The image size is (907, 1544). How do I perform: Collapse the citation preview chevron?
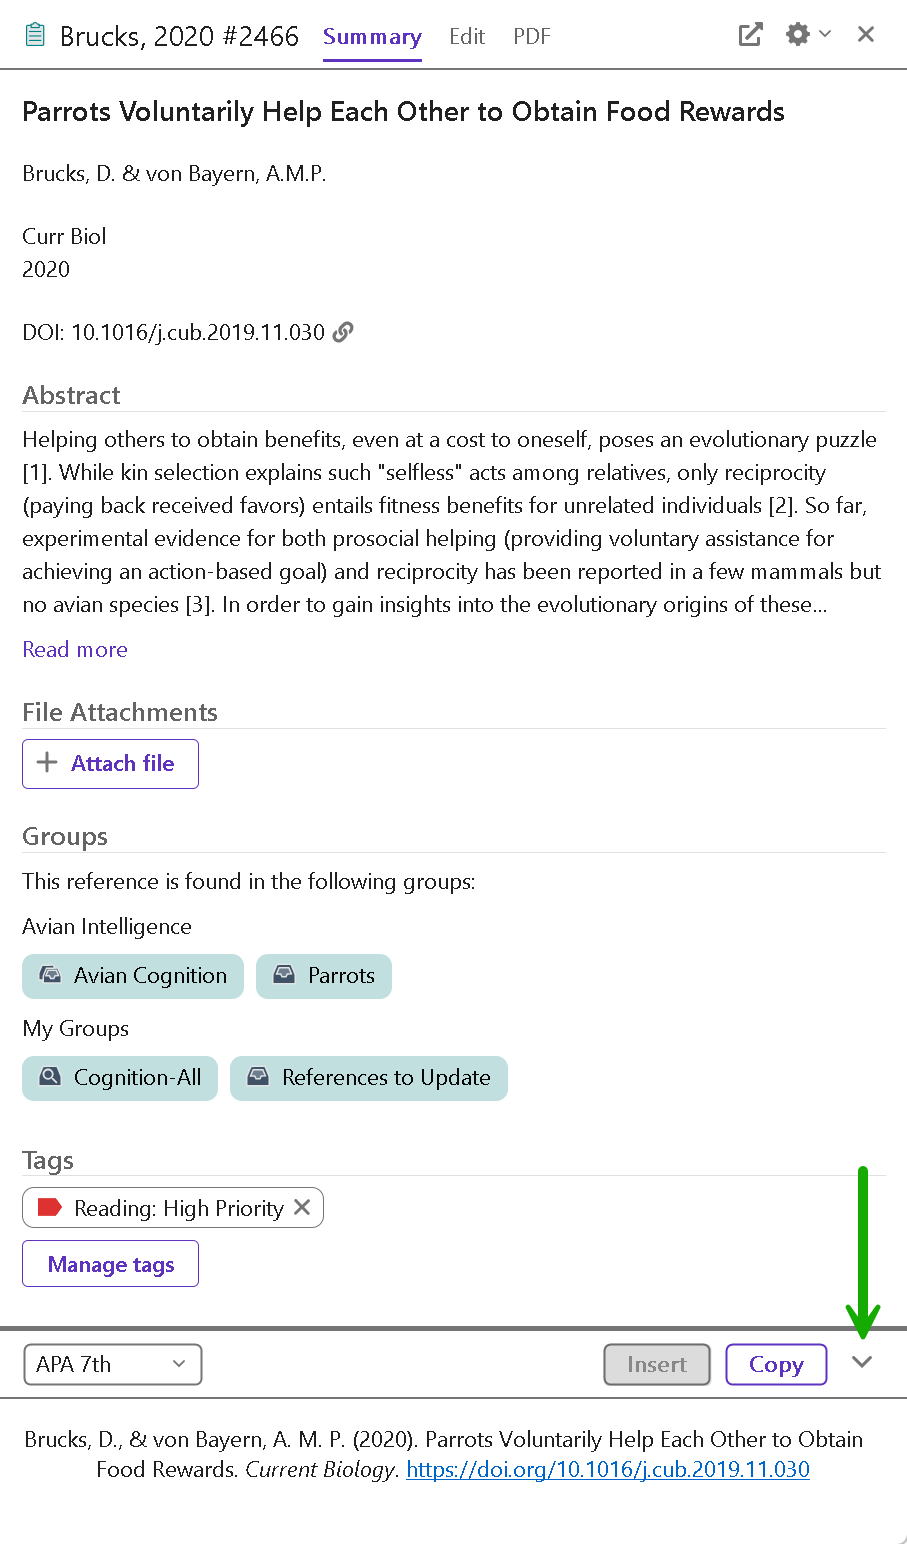(862, 1362)
